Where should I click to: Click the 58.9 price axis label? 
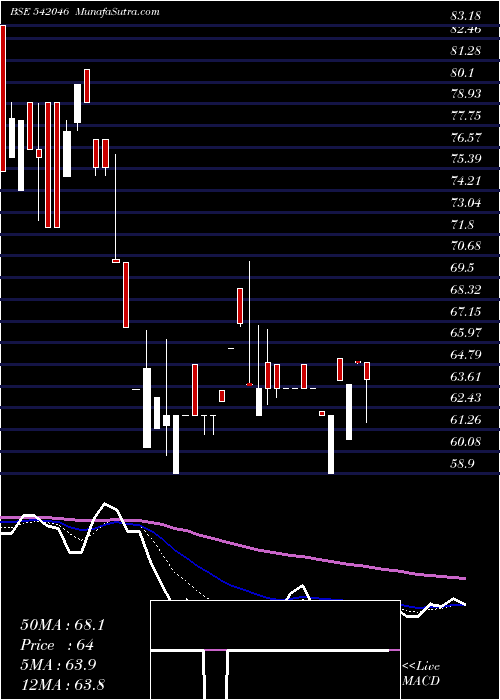(x=462, y=464)
